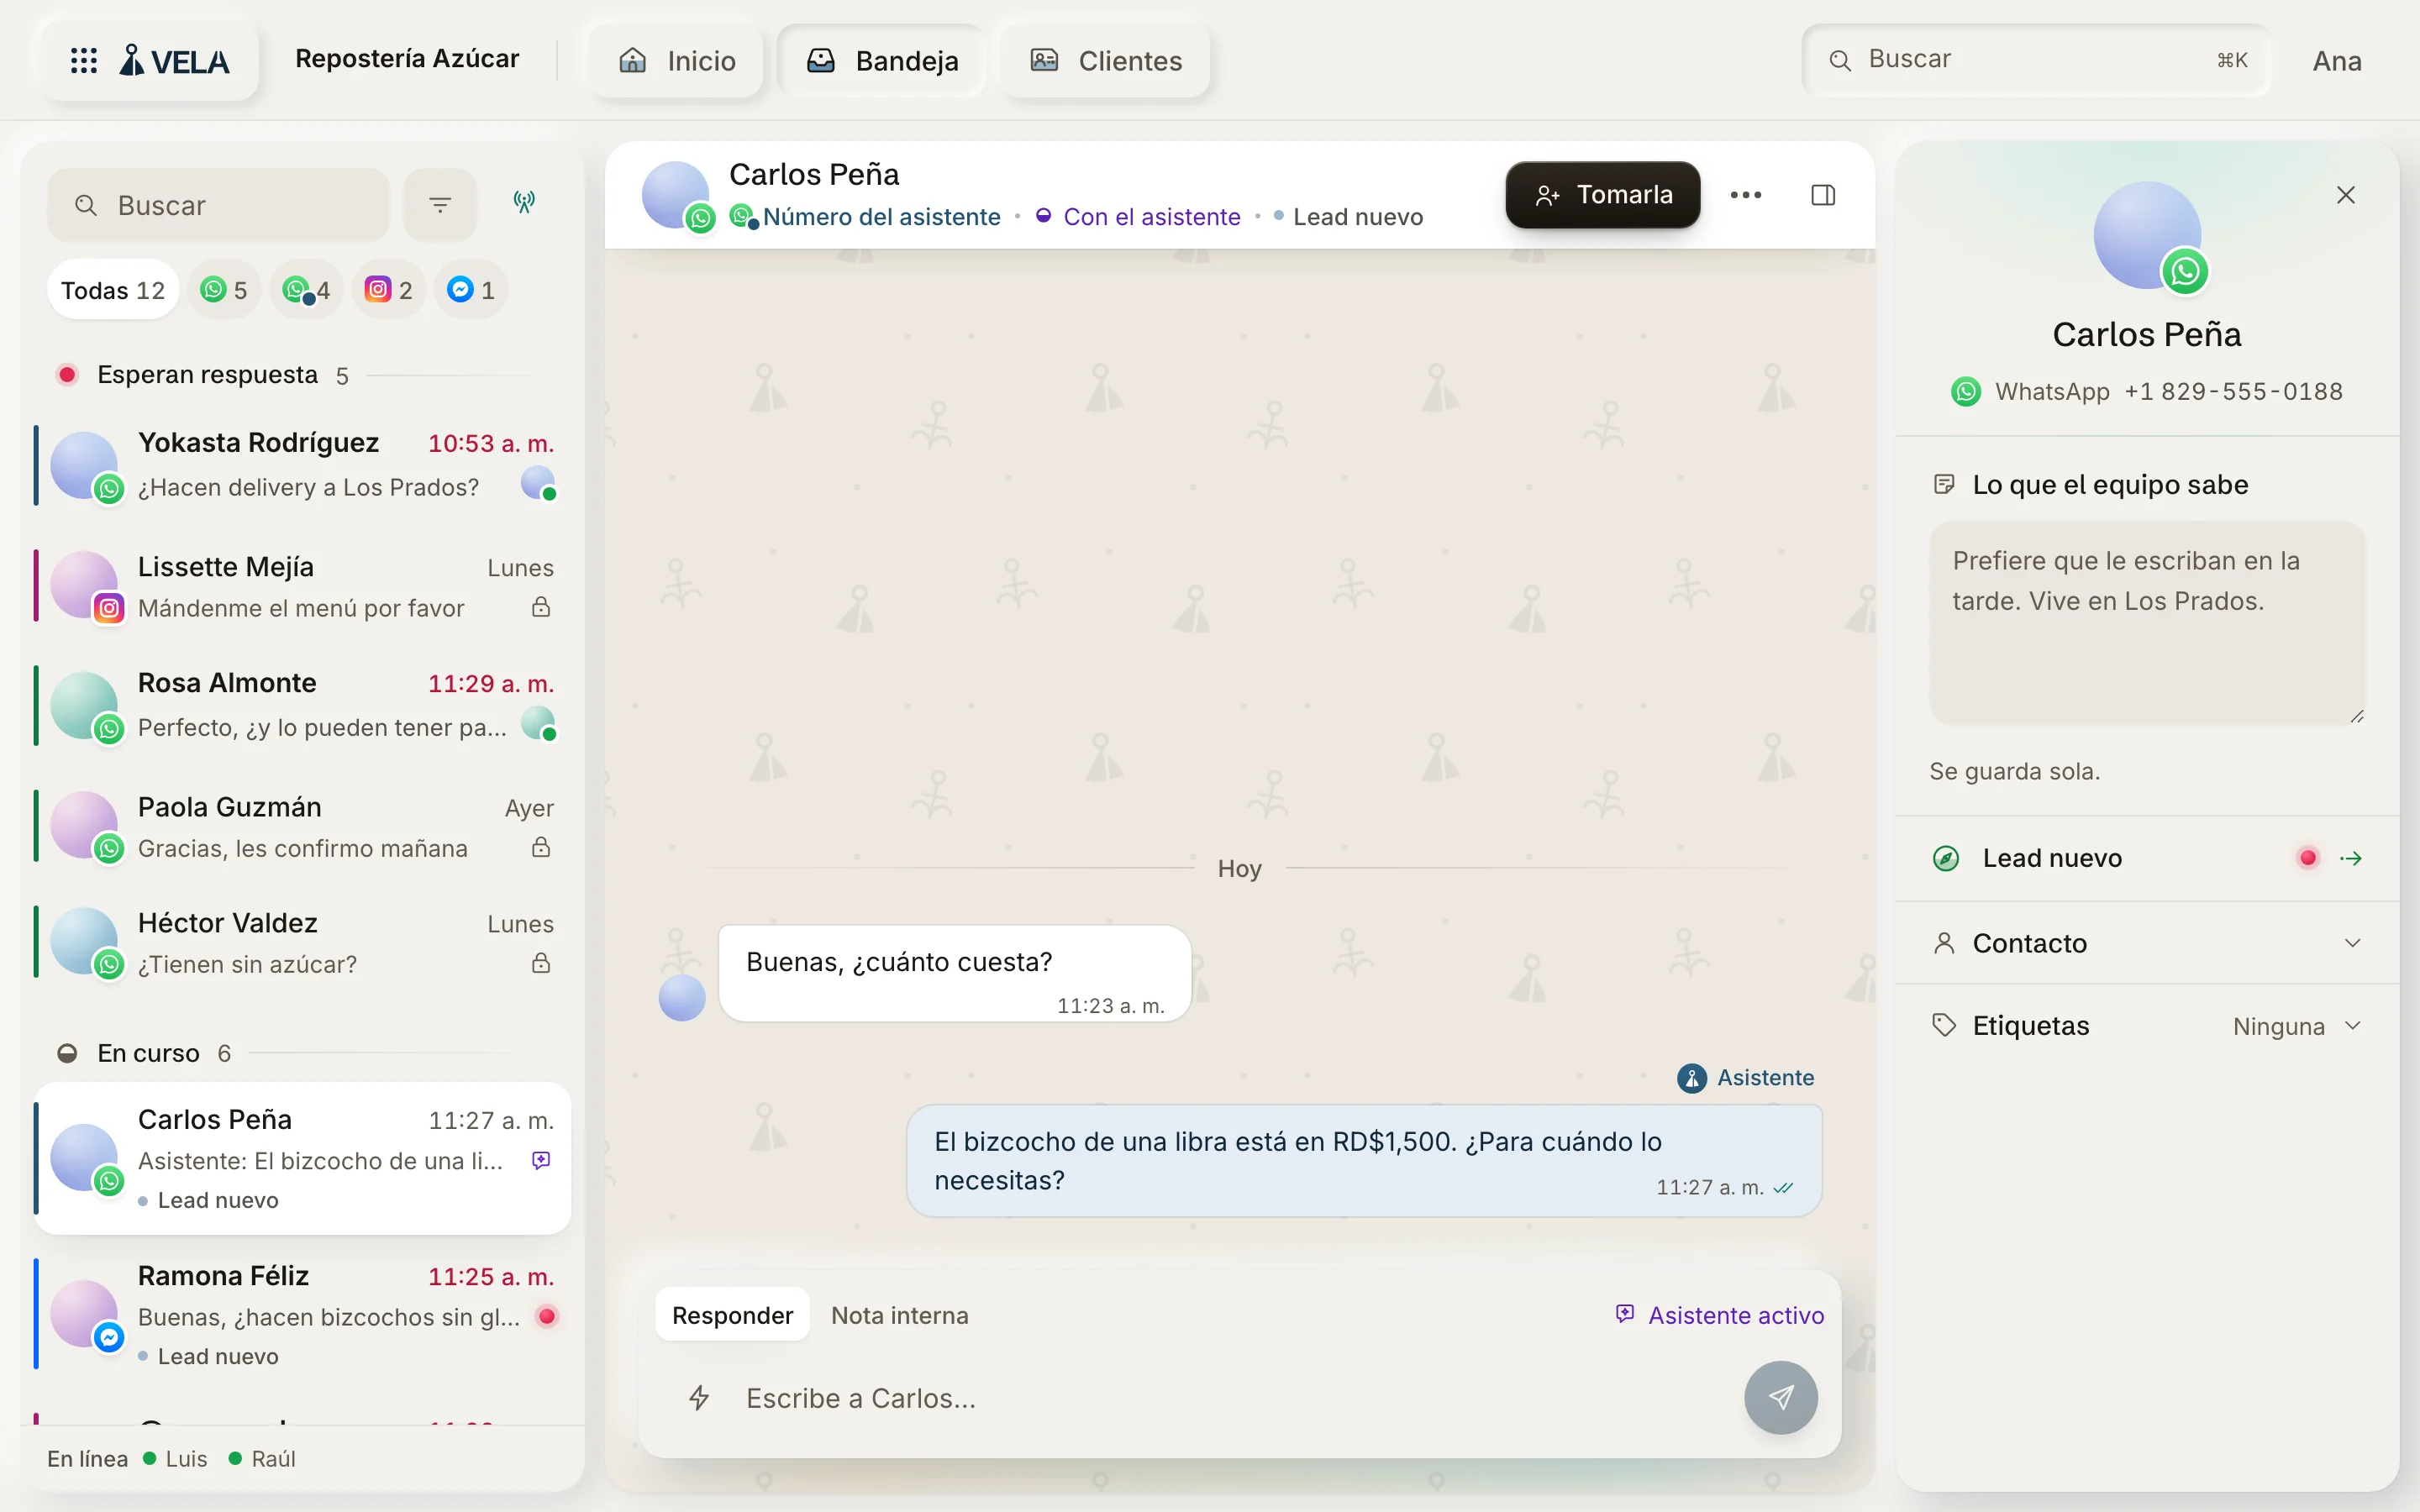The image size is (2420, 1512).
Task: Toggle the side panel layout icon
Action: (x=1823, y=195)
